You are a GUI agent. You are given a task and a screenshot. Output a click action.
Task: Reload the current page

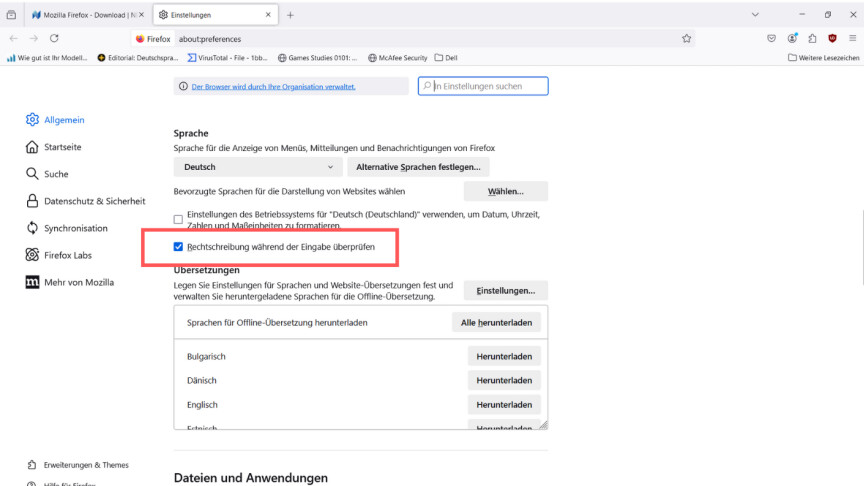(54, 39)
